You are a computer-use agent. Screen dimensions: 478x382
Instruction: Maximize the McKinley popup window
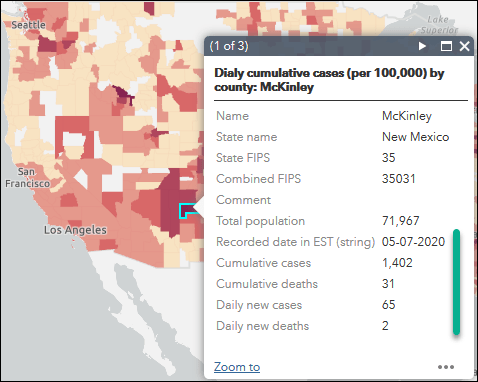(x=446, y=46)
